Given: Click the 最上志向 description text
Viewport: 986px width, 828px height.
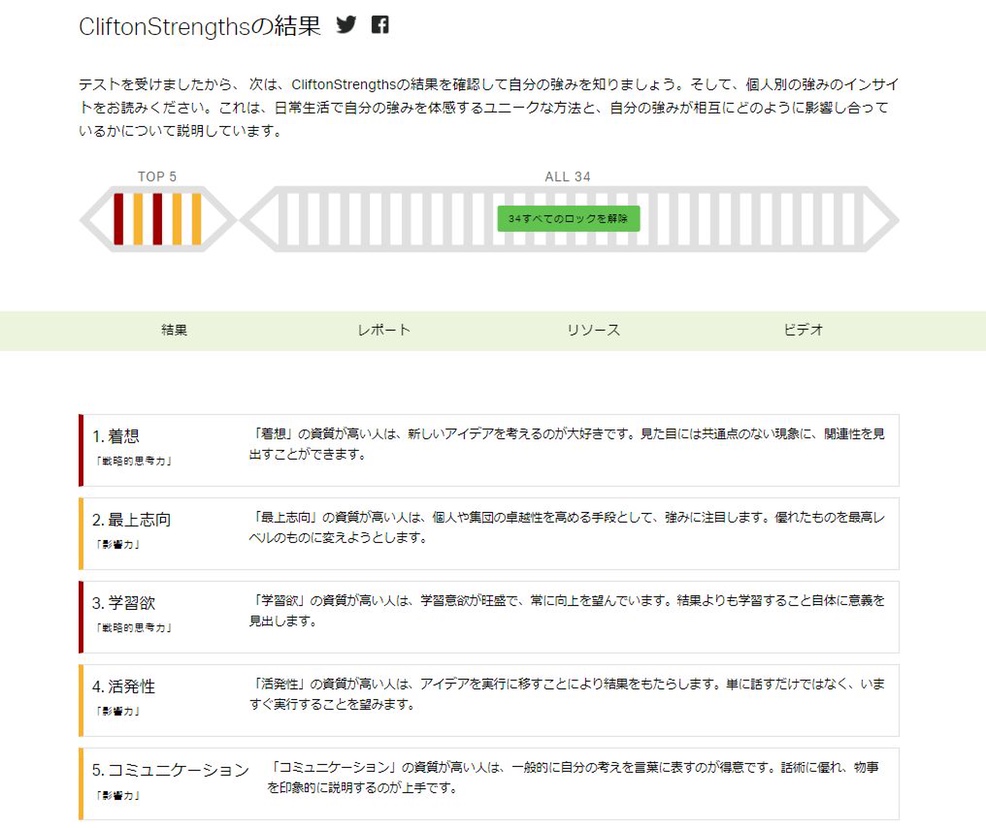Looking at the screenshot, I should [567, 527].
